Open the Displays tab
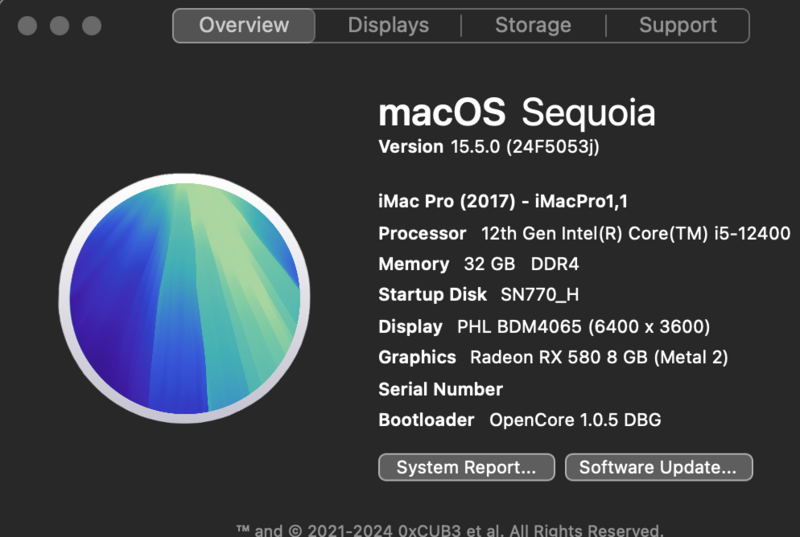This screenshot has height=537, width=800. click(388, 25)
